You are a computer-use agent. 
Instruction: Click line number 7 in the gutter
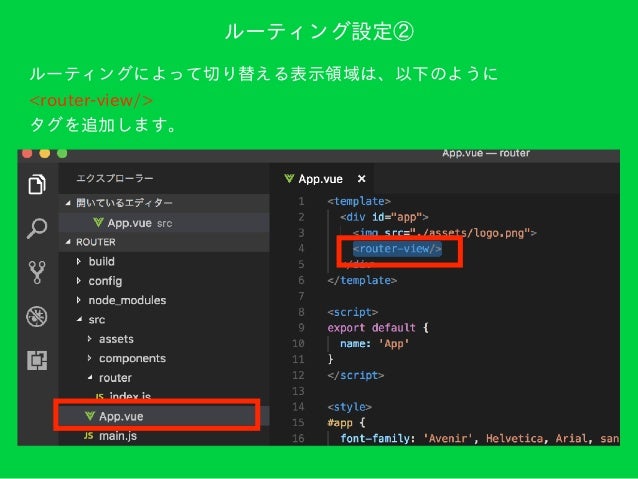tap(301, 296)
